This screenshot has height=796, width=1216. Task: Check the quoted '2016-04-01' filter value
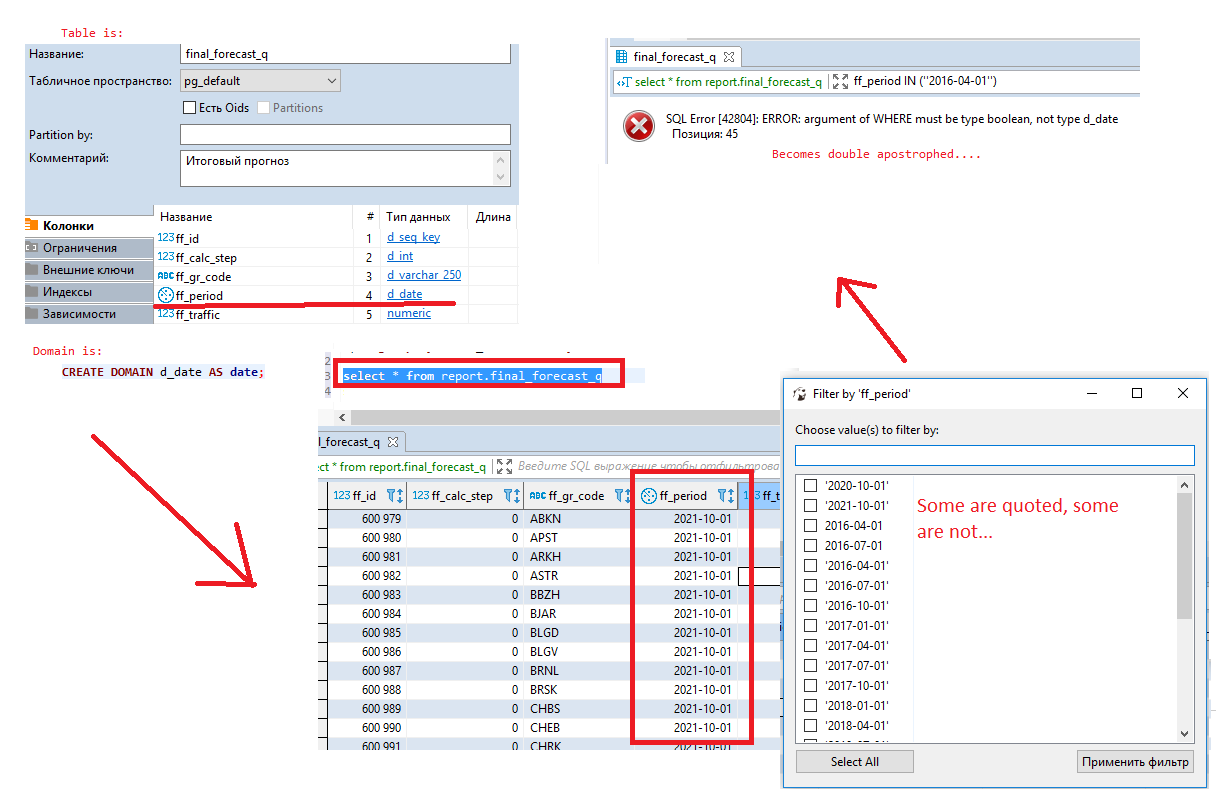(x=811, y=565)
